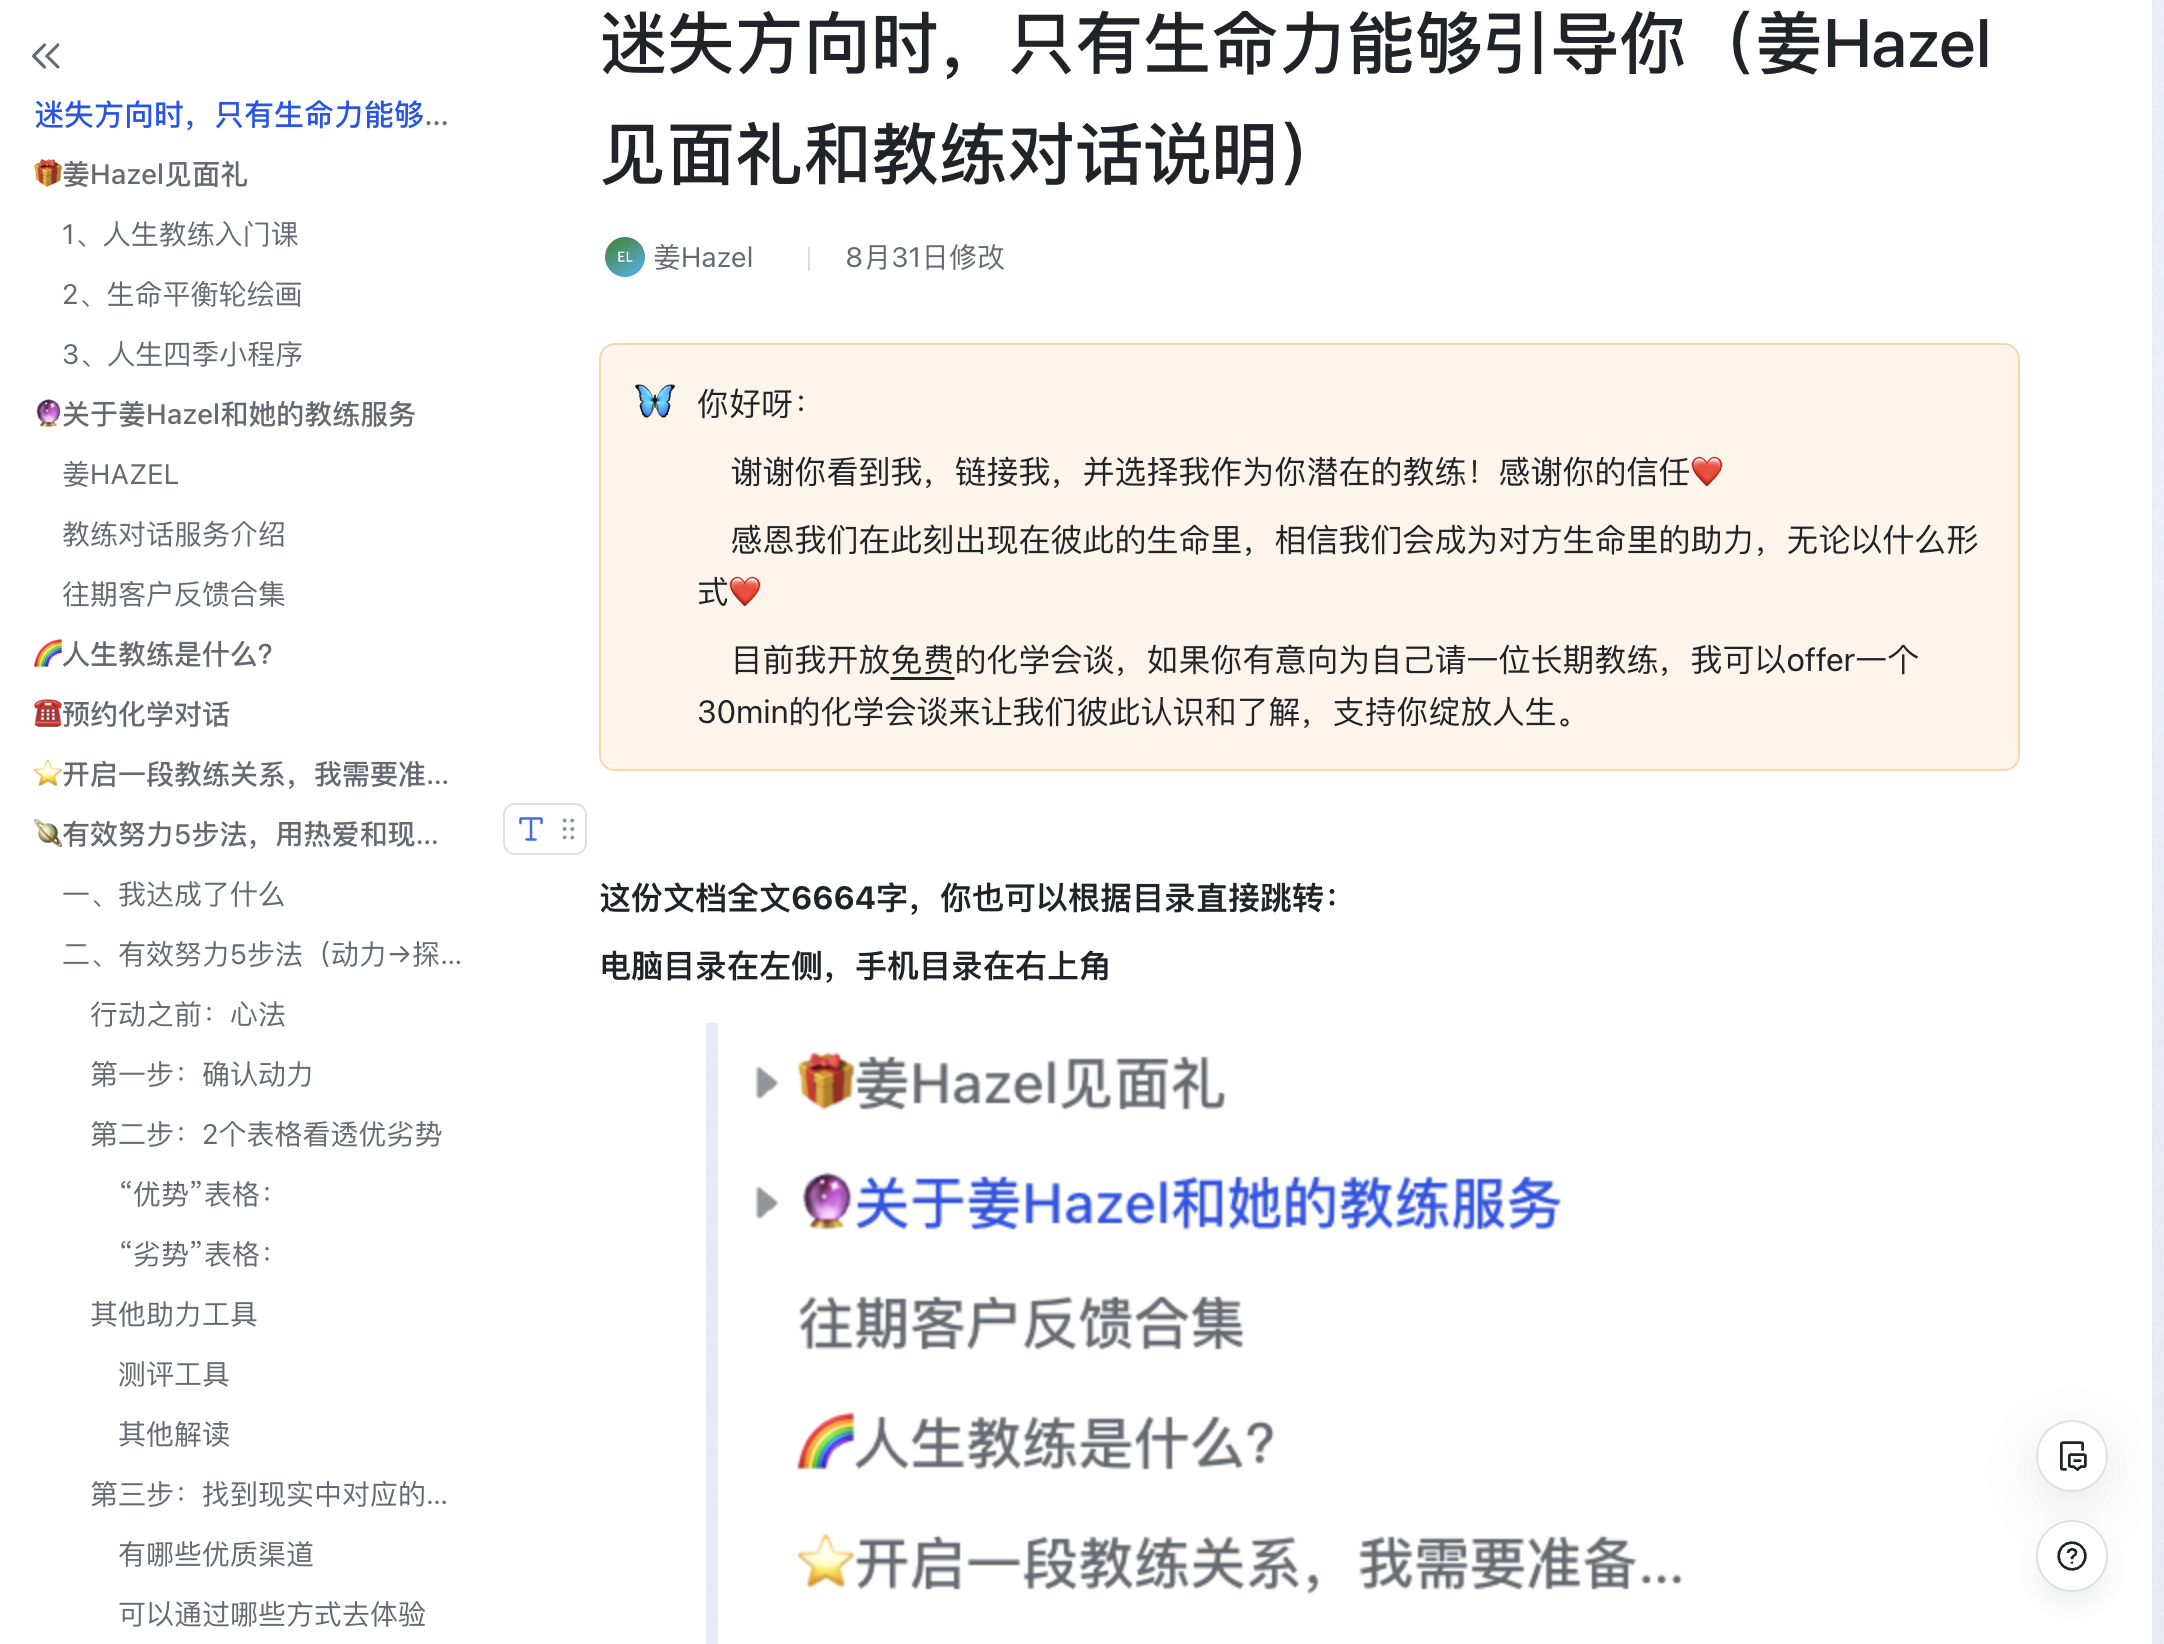Navigate to 测评工具 in the outline
This screenshot has width=2164, height=1644.
pos(174,1374)
